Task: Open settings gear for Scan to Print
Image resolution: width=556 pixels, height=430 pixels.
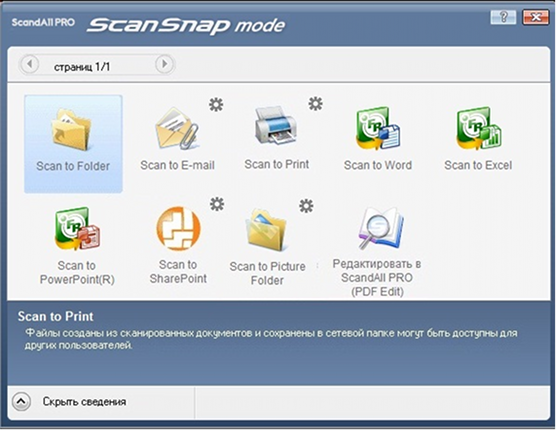Action: 315,104
